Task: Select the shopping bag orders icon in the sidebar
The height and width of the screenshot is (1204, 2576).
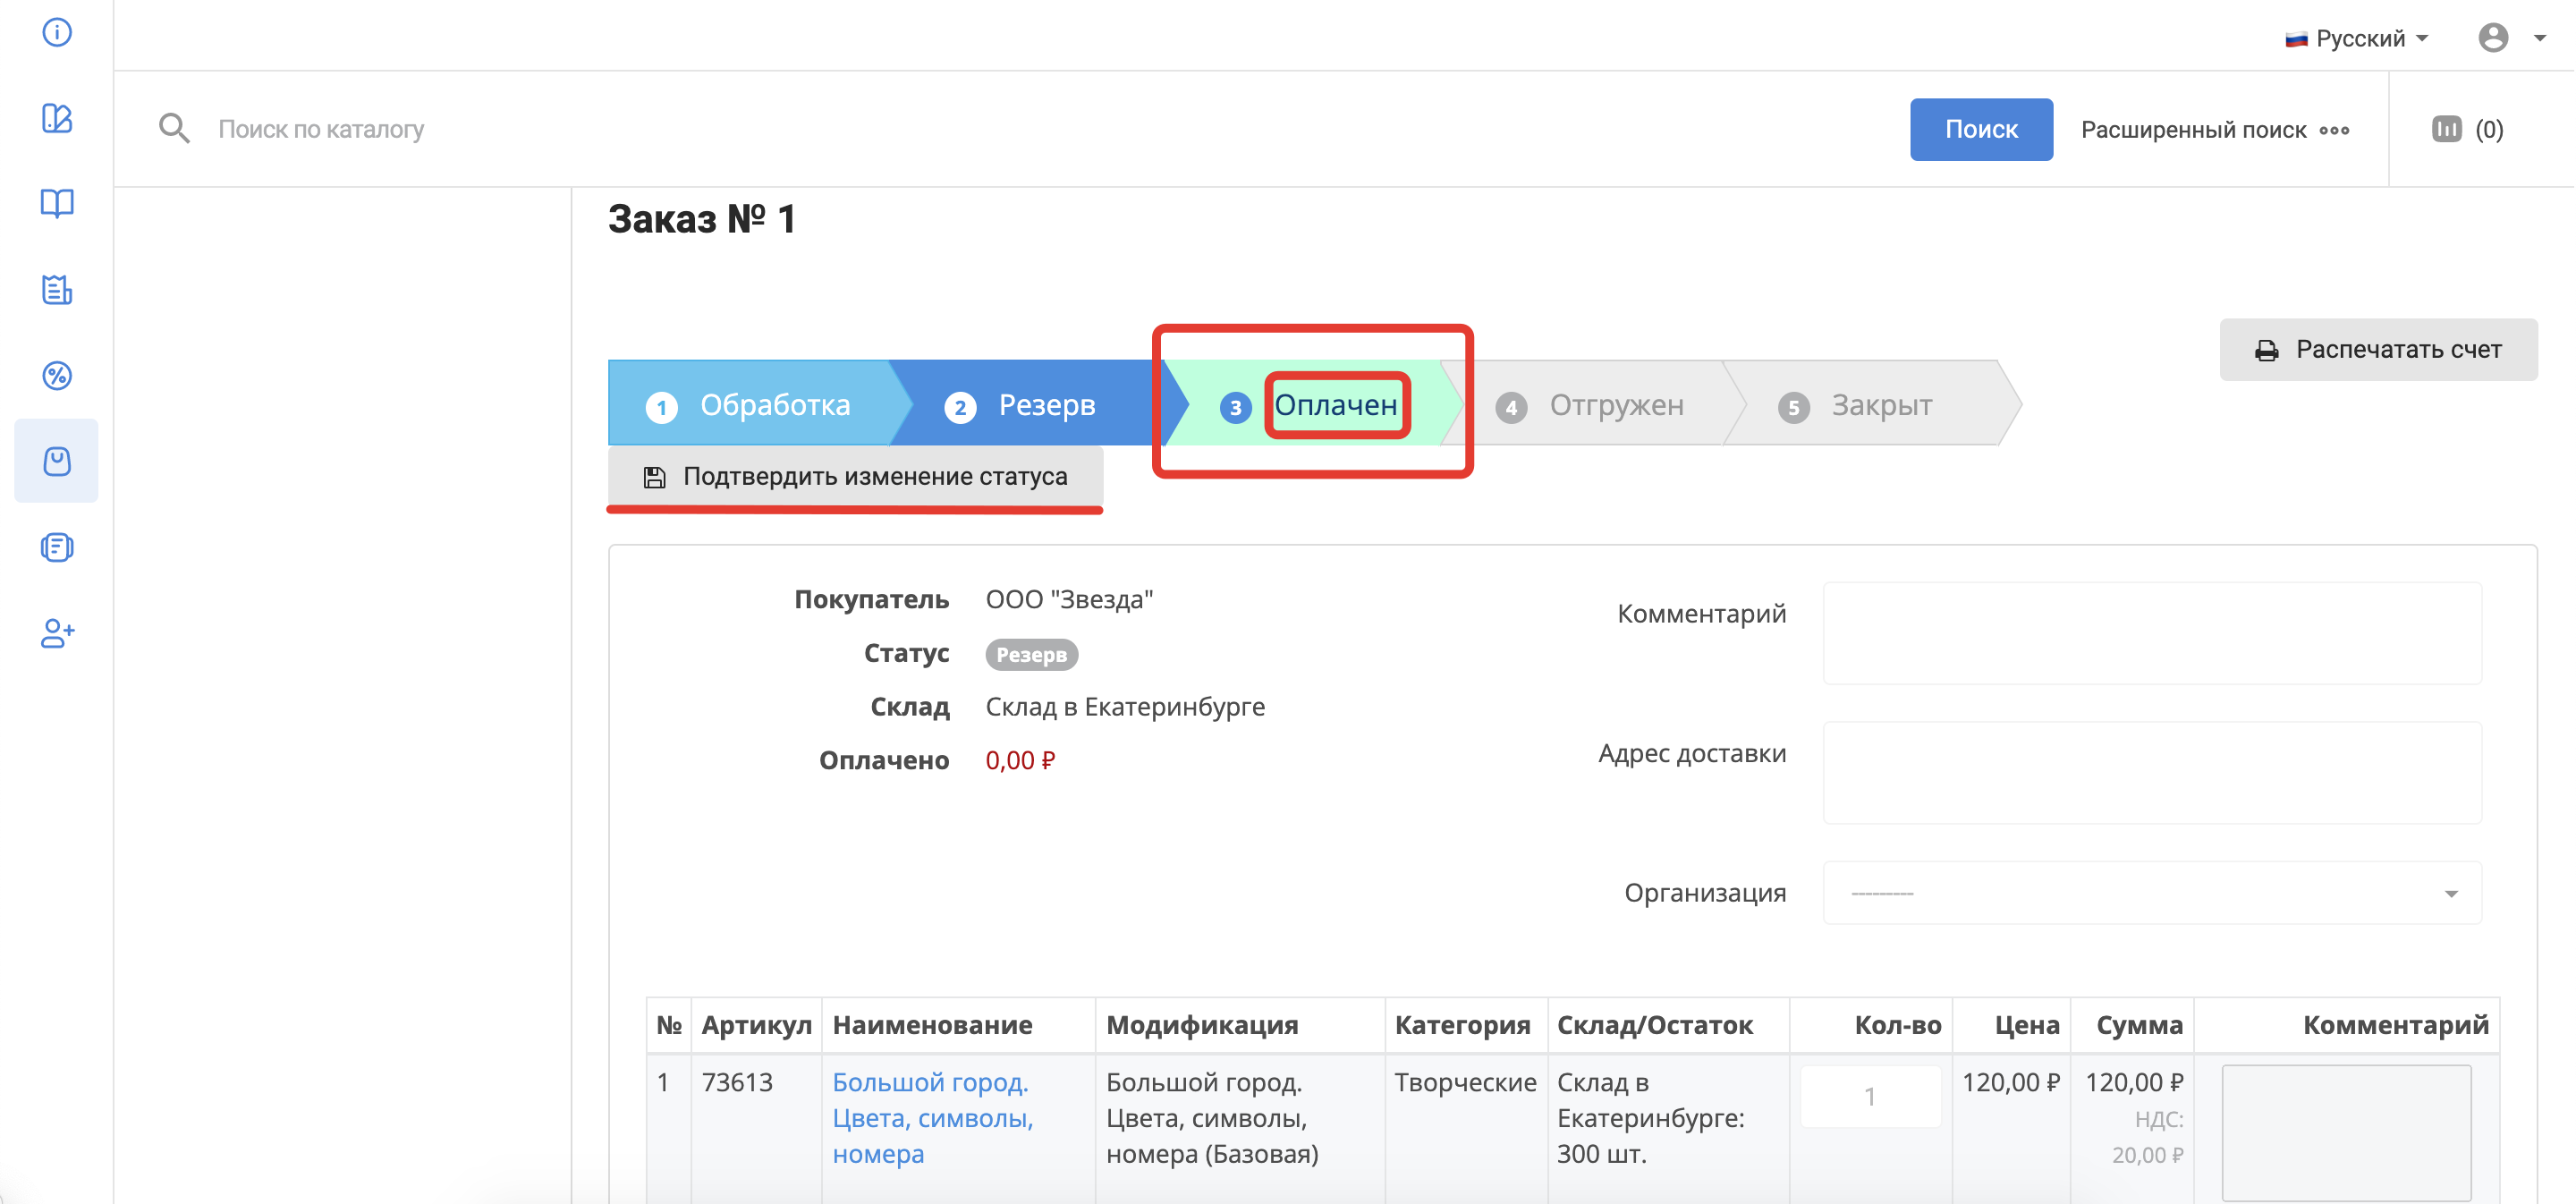Action: [57, 461]
